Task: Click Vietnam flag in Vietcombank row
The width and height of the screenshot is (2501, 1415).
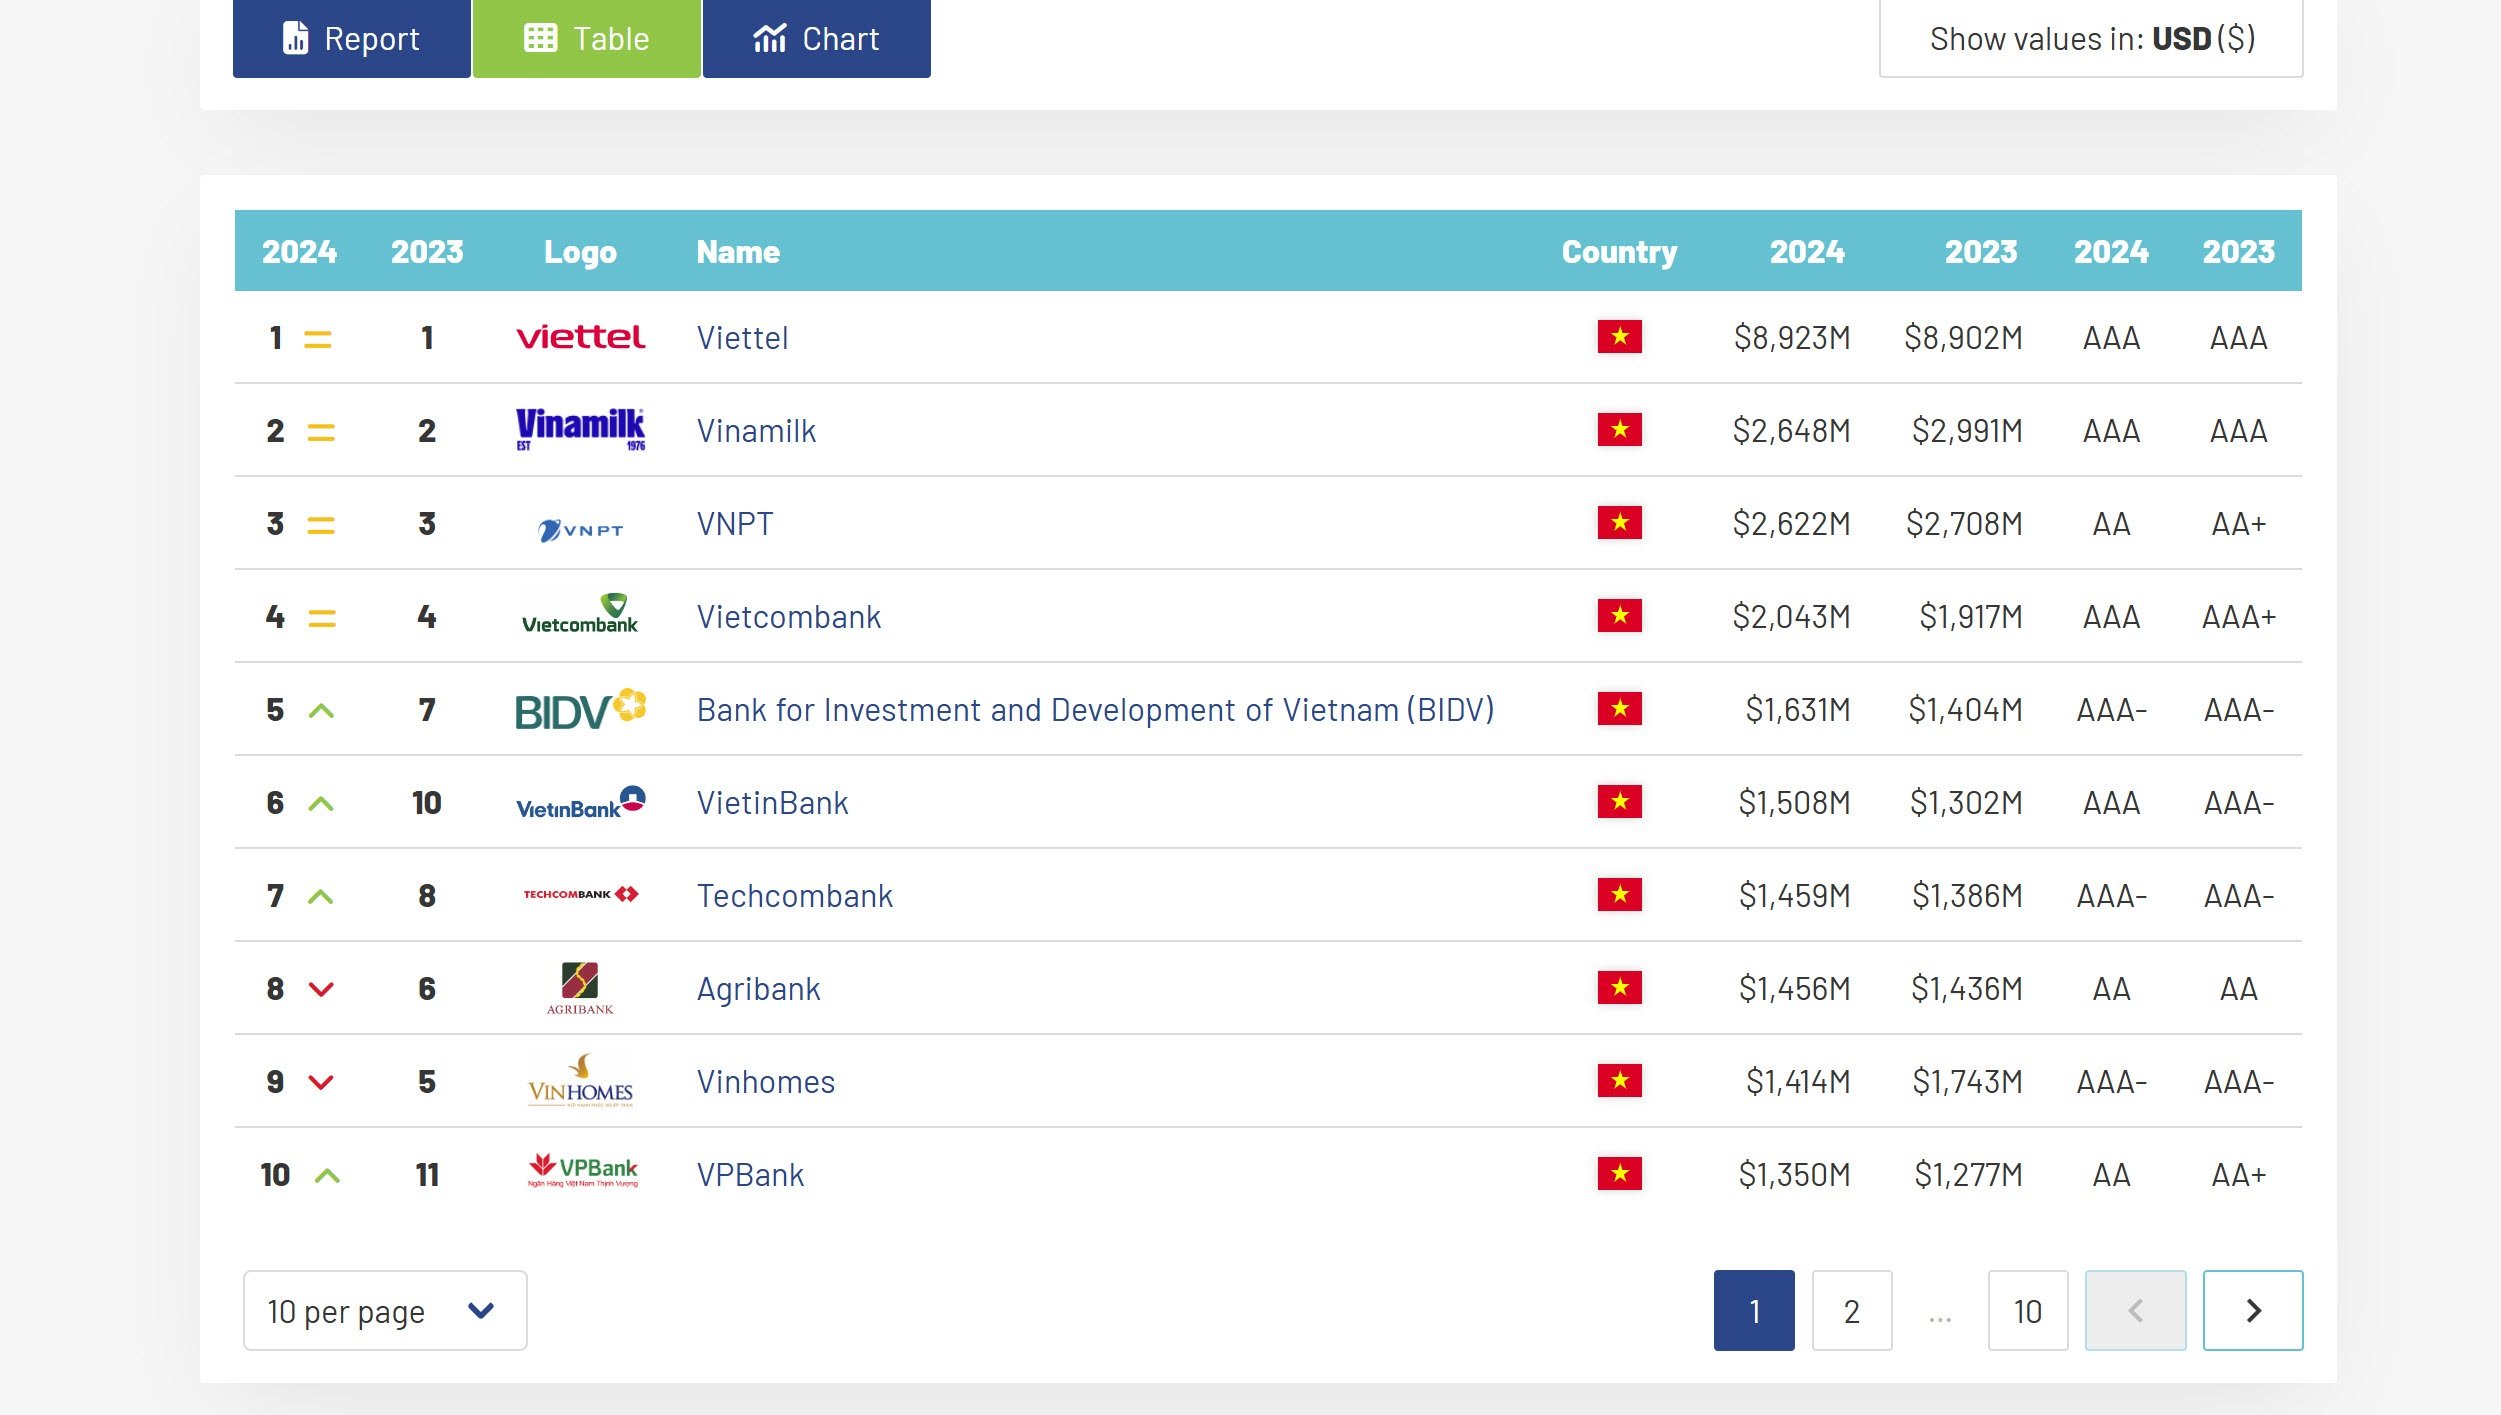Action: coord(1619,616)
